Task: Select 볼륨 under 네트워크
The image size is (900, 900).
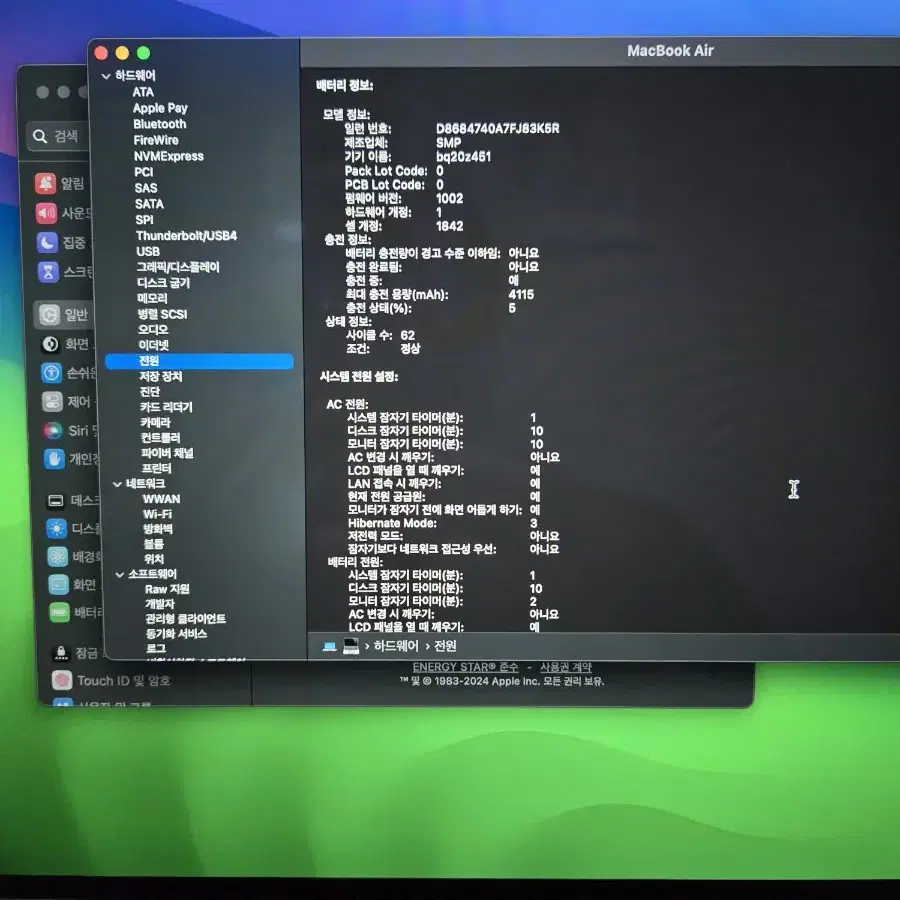Action: click(154, 544)
